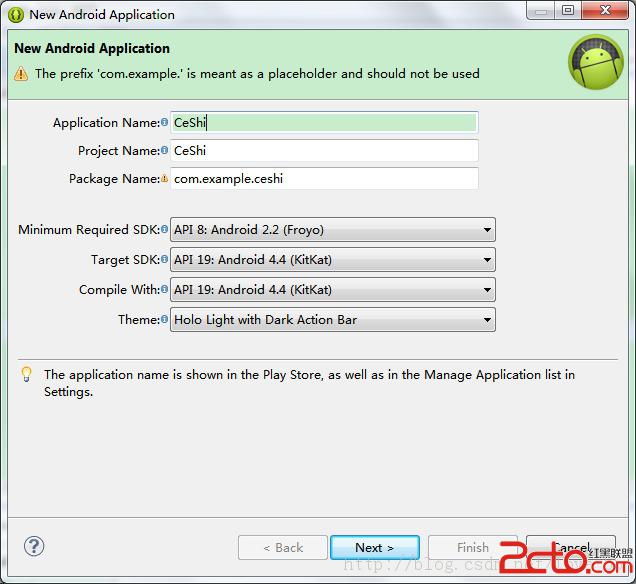Click the Android robot logo in header
The width and height of the screenshot is (636, 584).
tap(596, 62)
